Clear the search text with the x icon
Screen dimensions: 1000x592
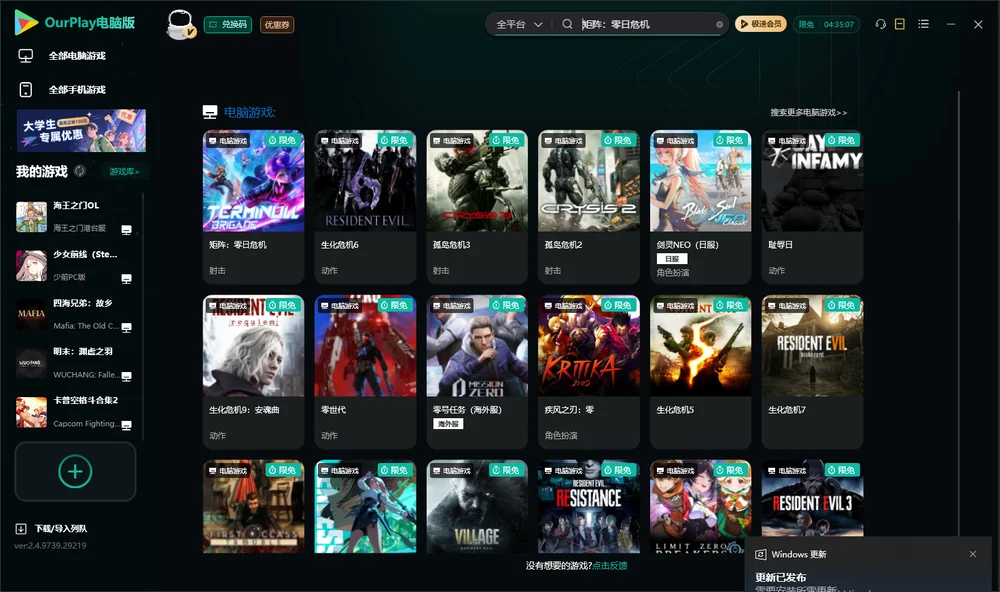[x=719, y=24]
